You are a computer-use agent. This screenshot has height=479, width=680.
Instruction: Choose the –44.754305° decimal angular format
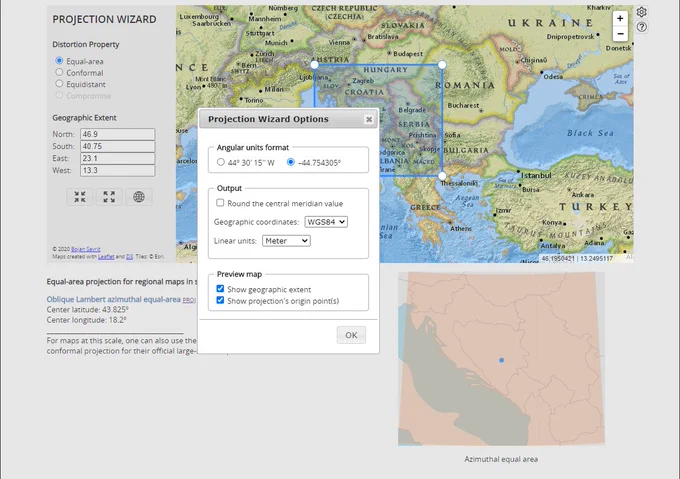pyautogui.click(x=291, y=162)
